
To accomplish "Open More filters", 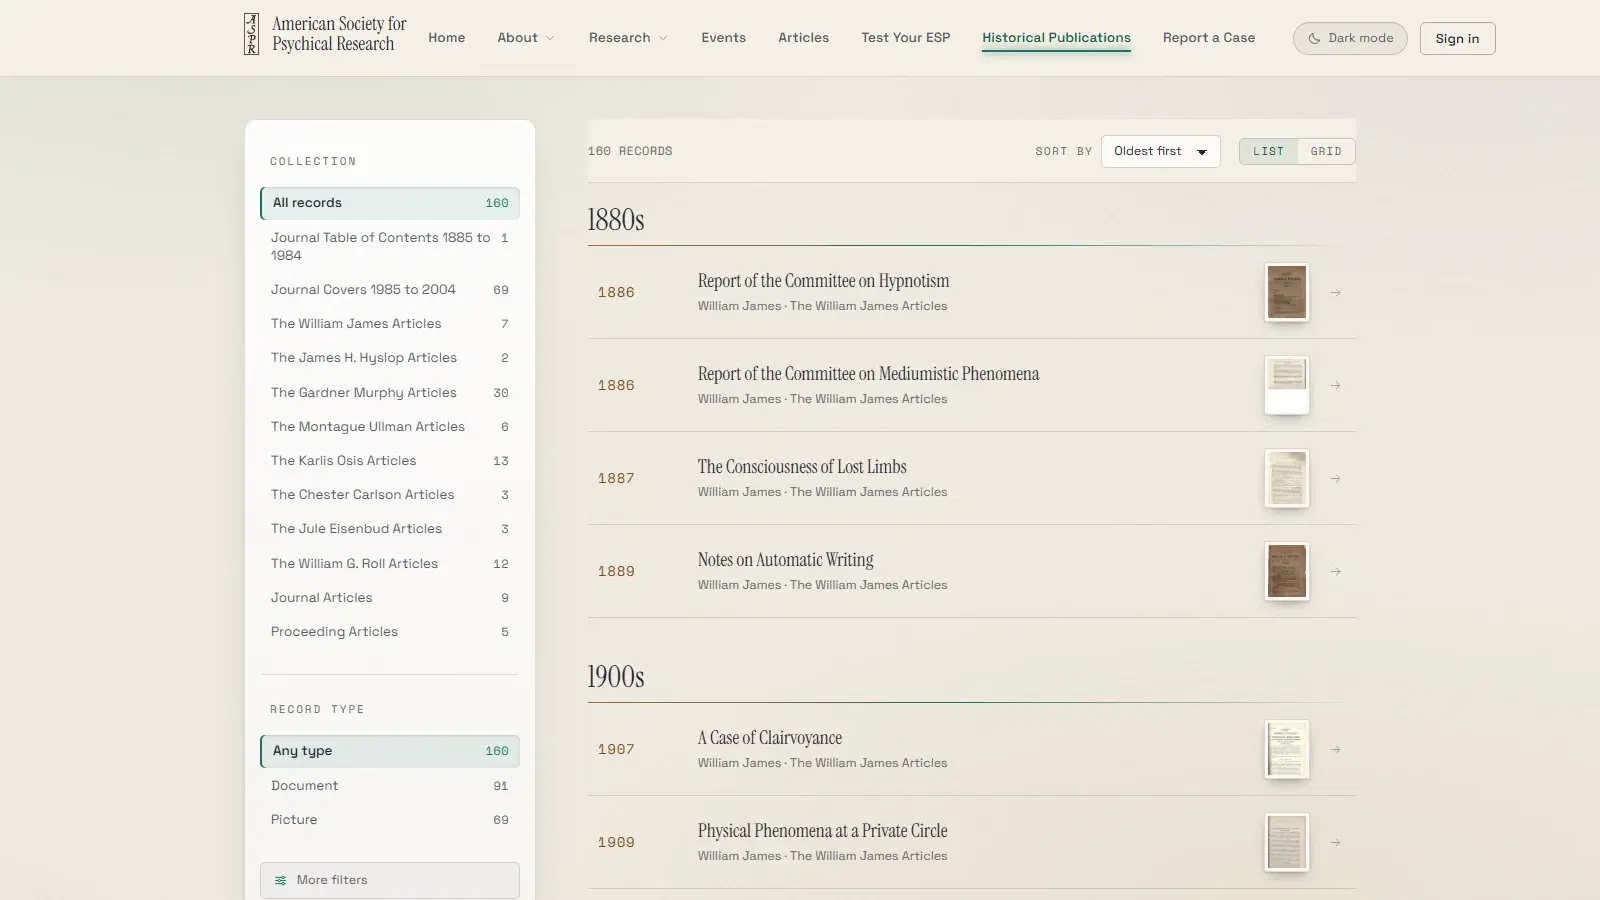I will [390, 880].
